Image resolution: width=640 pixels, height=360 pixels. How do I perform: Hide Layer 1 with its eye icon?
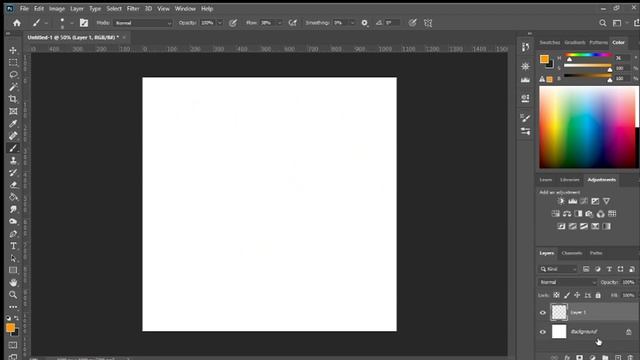[543, 313]
